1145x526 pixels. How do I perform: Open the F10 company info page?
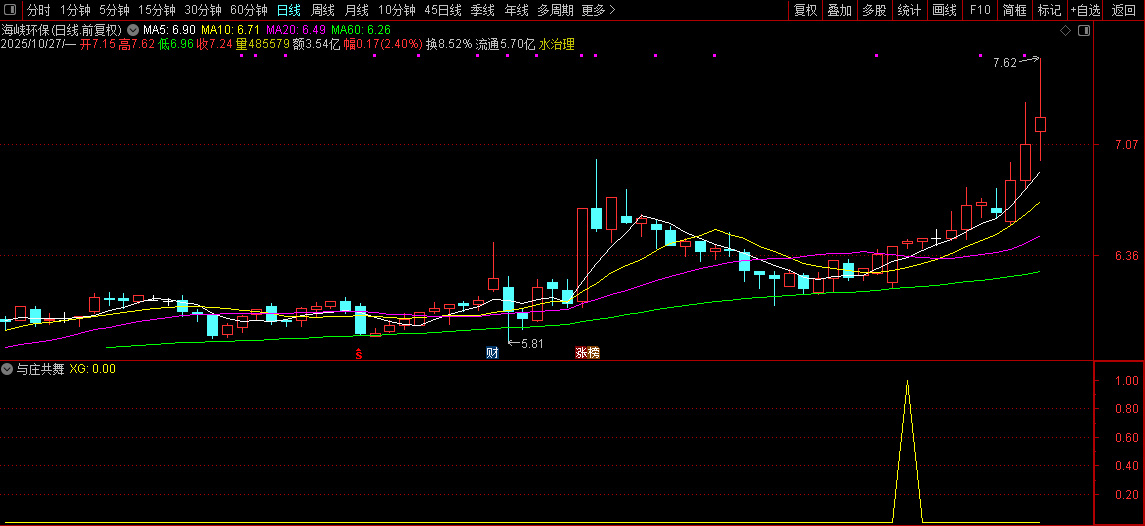(980, 10)
